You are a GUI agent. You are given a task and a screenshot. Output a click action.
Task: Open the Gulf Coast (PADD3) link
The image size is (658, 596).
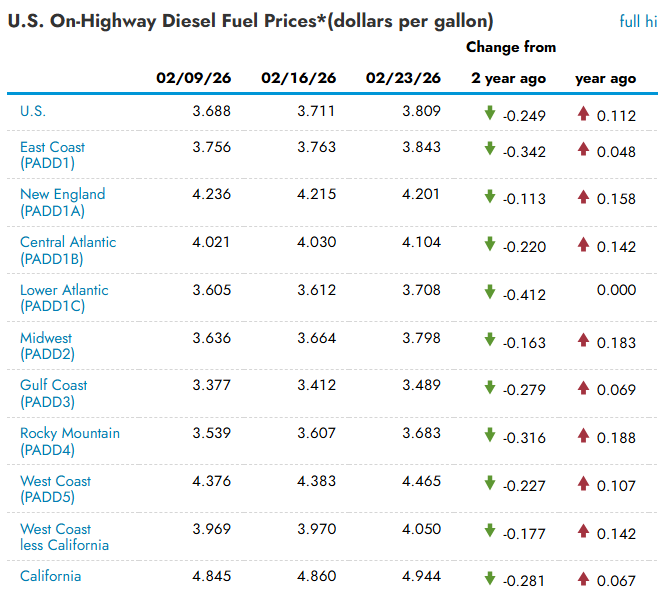tap(53, 393)
